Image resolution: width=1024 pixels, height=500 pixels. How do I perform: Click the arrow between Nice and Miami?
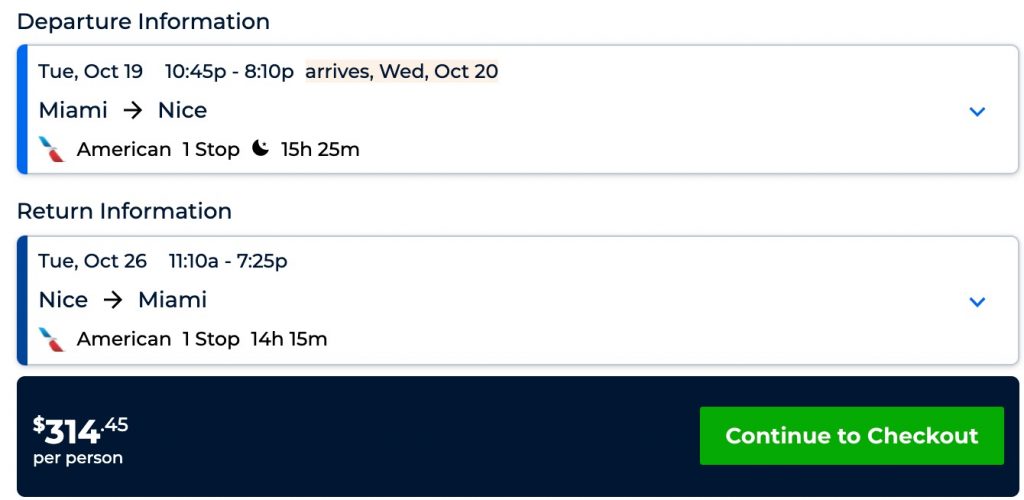[x=112, y=300]
